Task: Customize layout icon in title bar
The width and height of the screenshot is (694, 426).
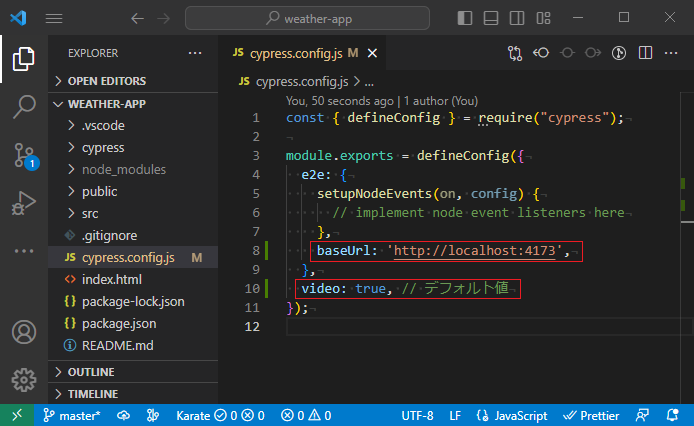Action: (543, 18)
